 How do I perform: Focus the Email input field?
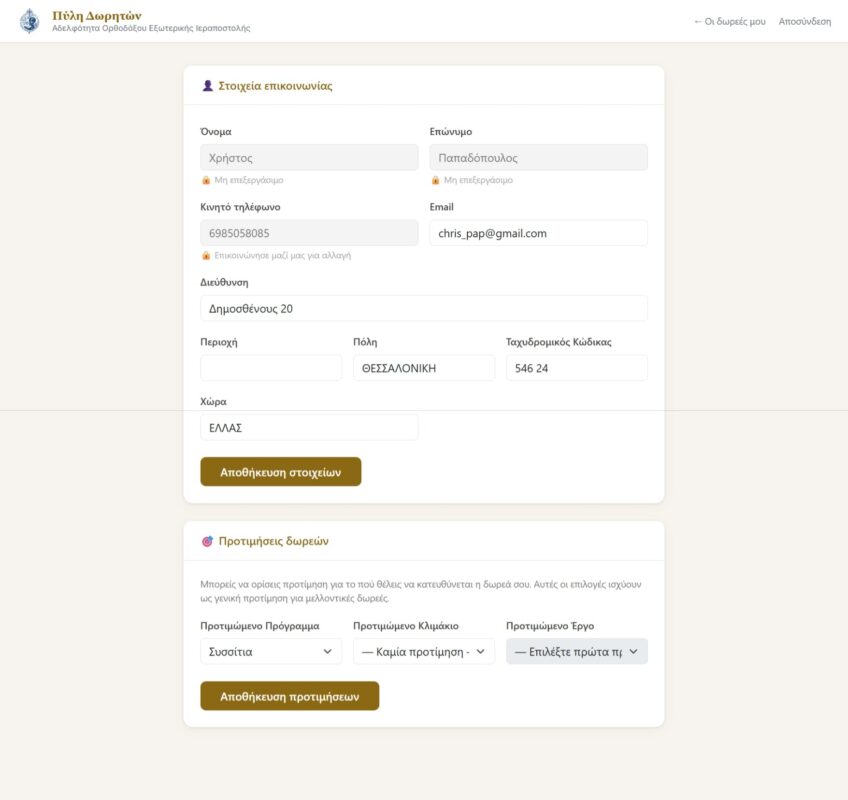pos(538,233)
